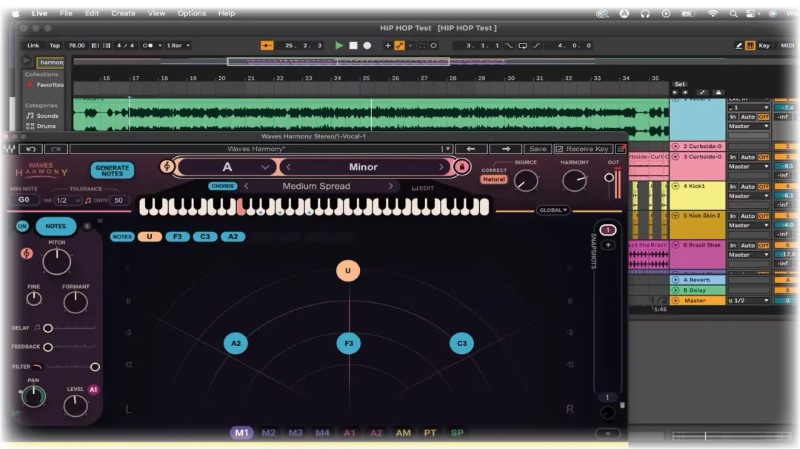Viewport: 800px width, 449px height.
Task: Click the treble clef key detect icon
Action: [x=166, y=166]
